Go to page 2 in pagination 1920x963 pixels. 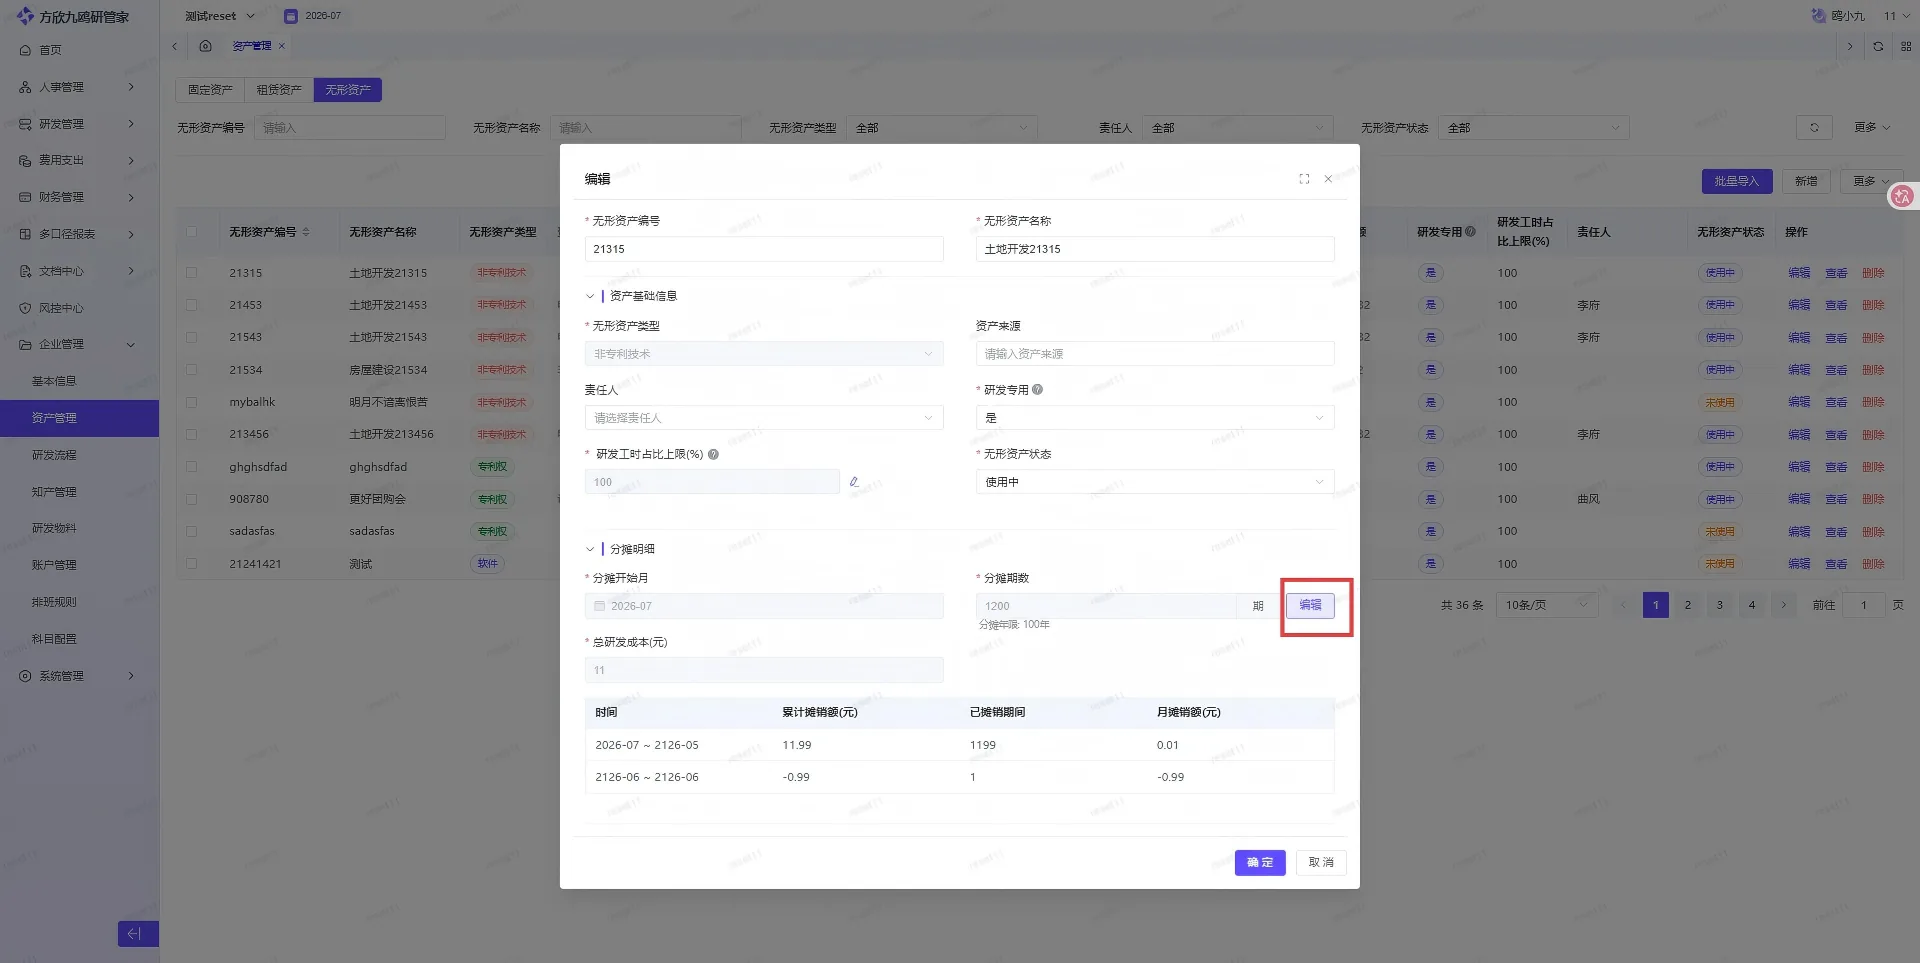tap(1688, 605)
